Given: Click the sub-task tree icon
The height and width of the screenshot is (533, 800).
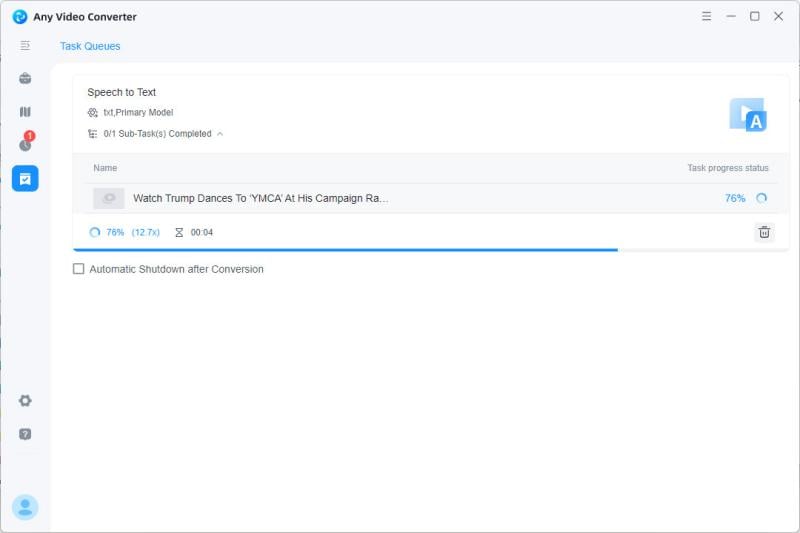Looking at the screenshot, I should pyautogui.click(x=92, y=134).
